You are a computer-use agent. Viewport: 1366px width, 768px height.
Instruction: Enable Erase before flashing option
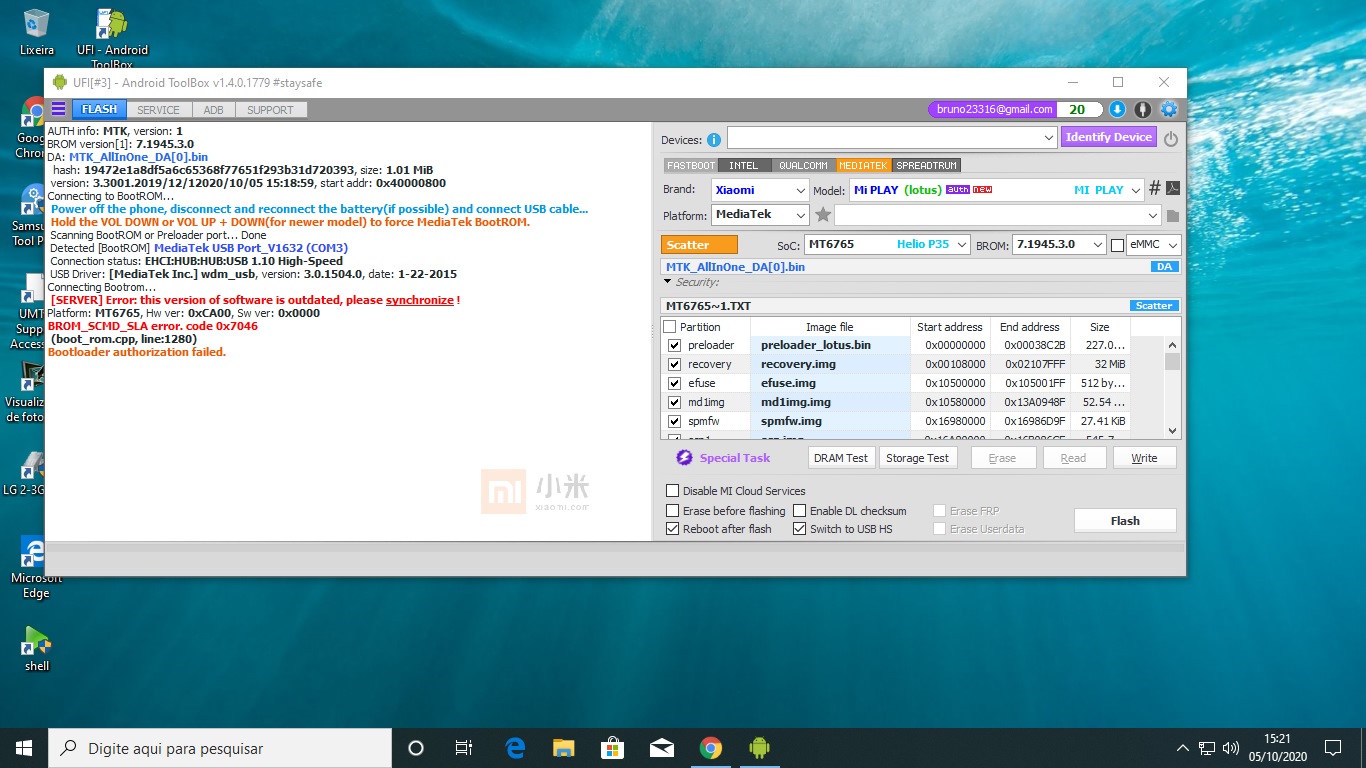point(672,511)
